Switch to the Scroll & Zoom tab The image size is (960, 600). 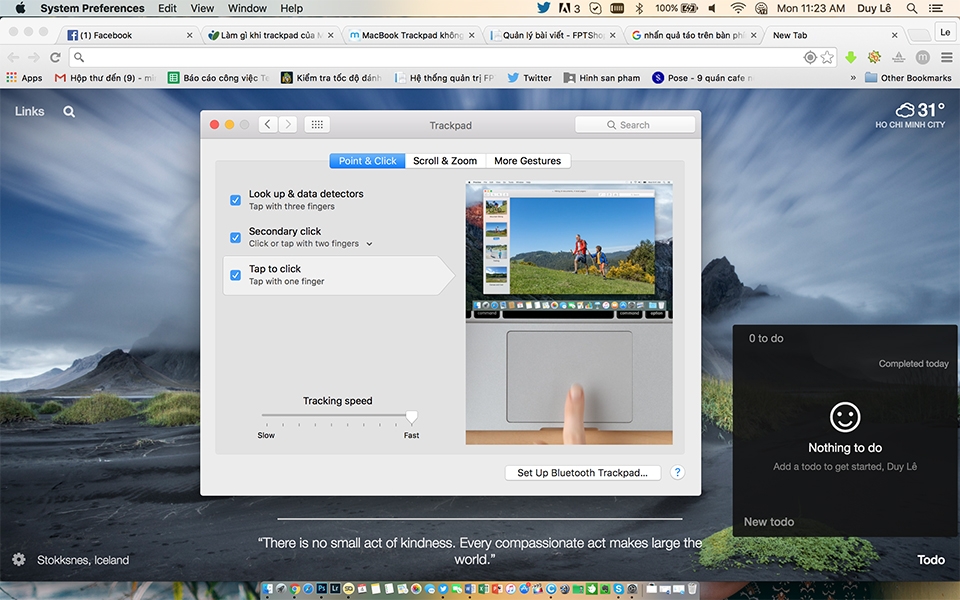tap(445, 160)
